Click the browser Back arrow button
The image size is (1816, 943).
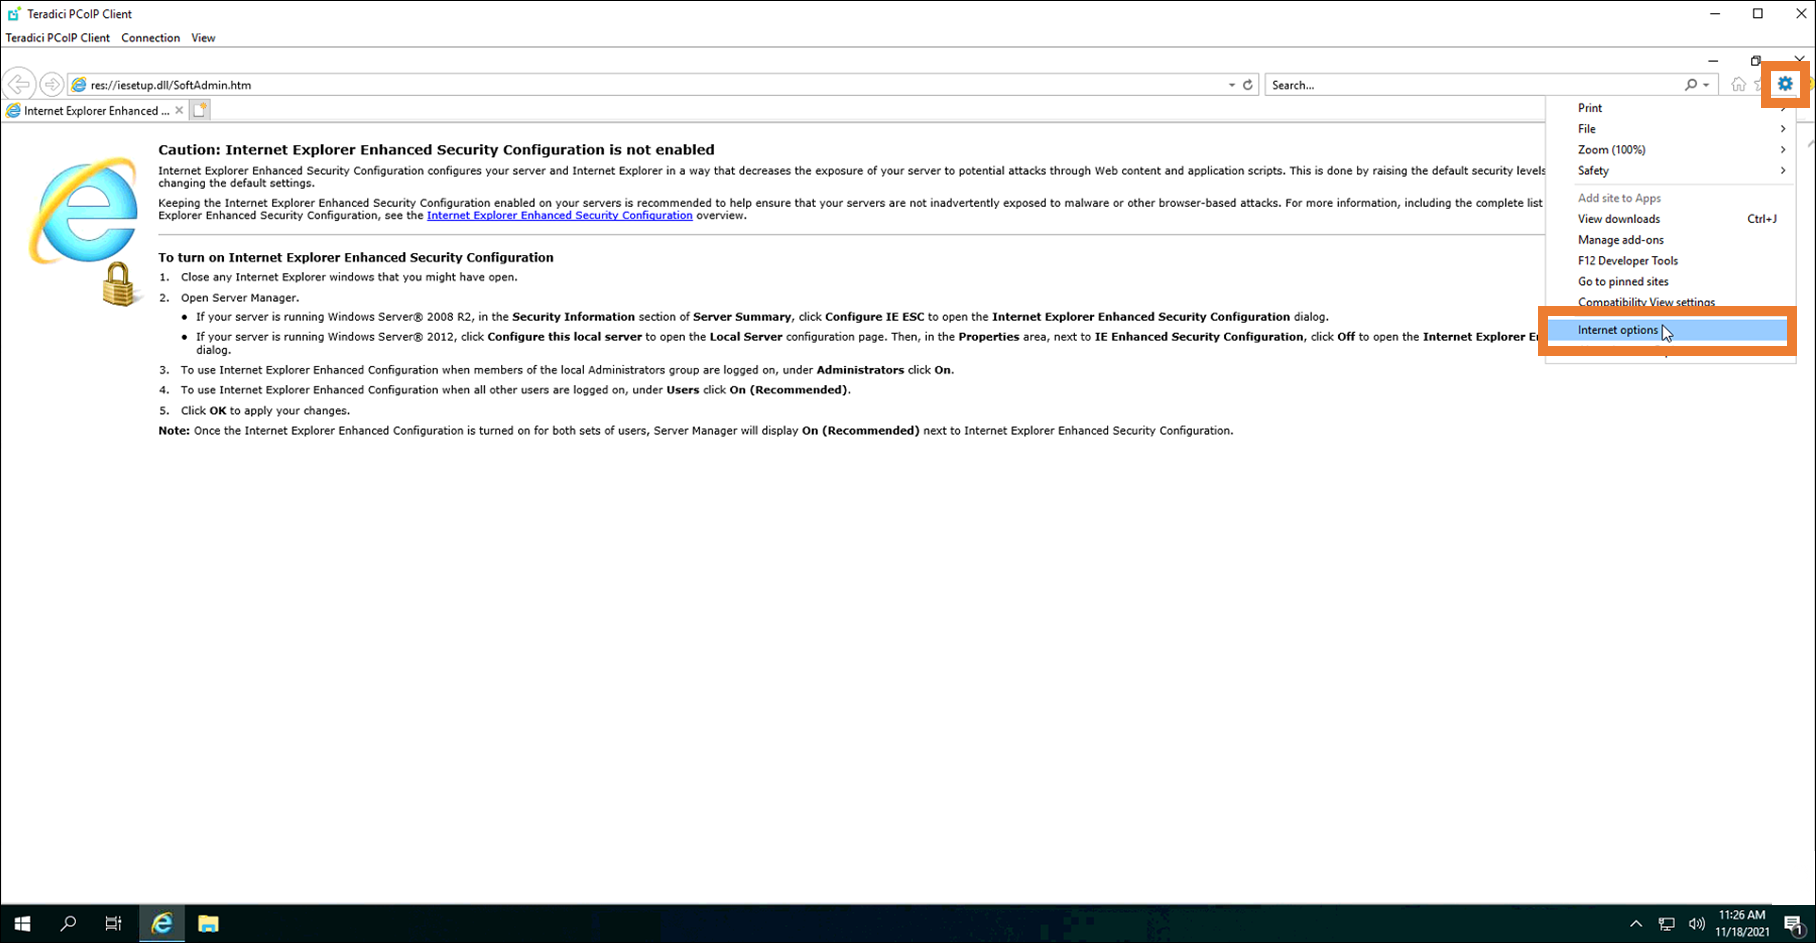point(19,85)
